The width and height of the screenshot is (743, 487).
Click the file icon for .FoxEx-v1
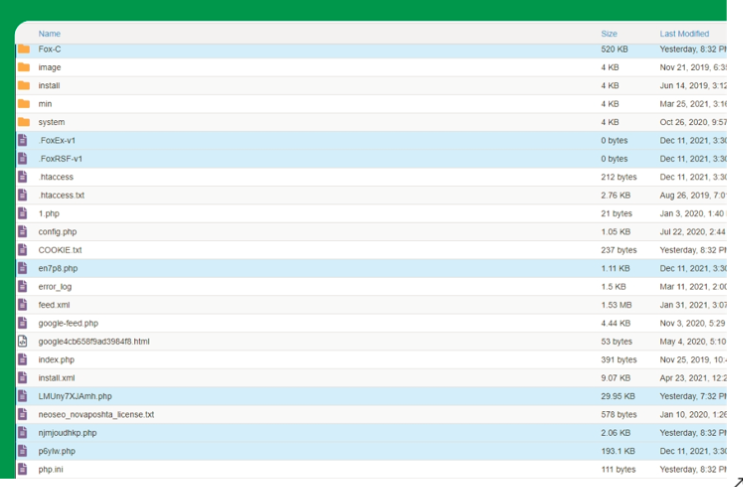point(22,140)
